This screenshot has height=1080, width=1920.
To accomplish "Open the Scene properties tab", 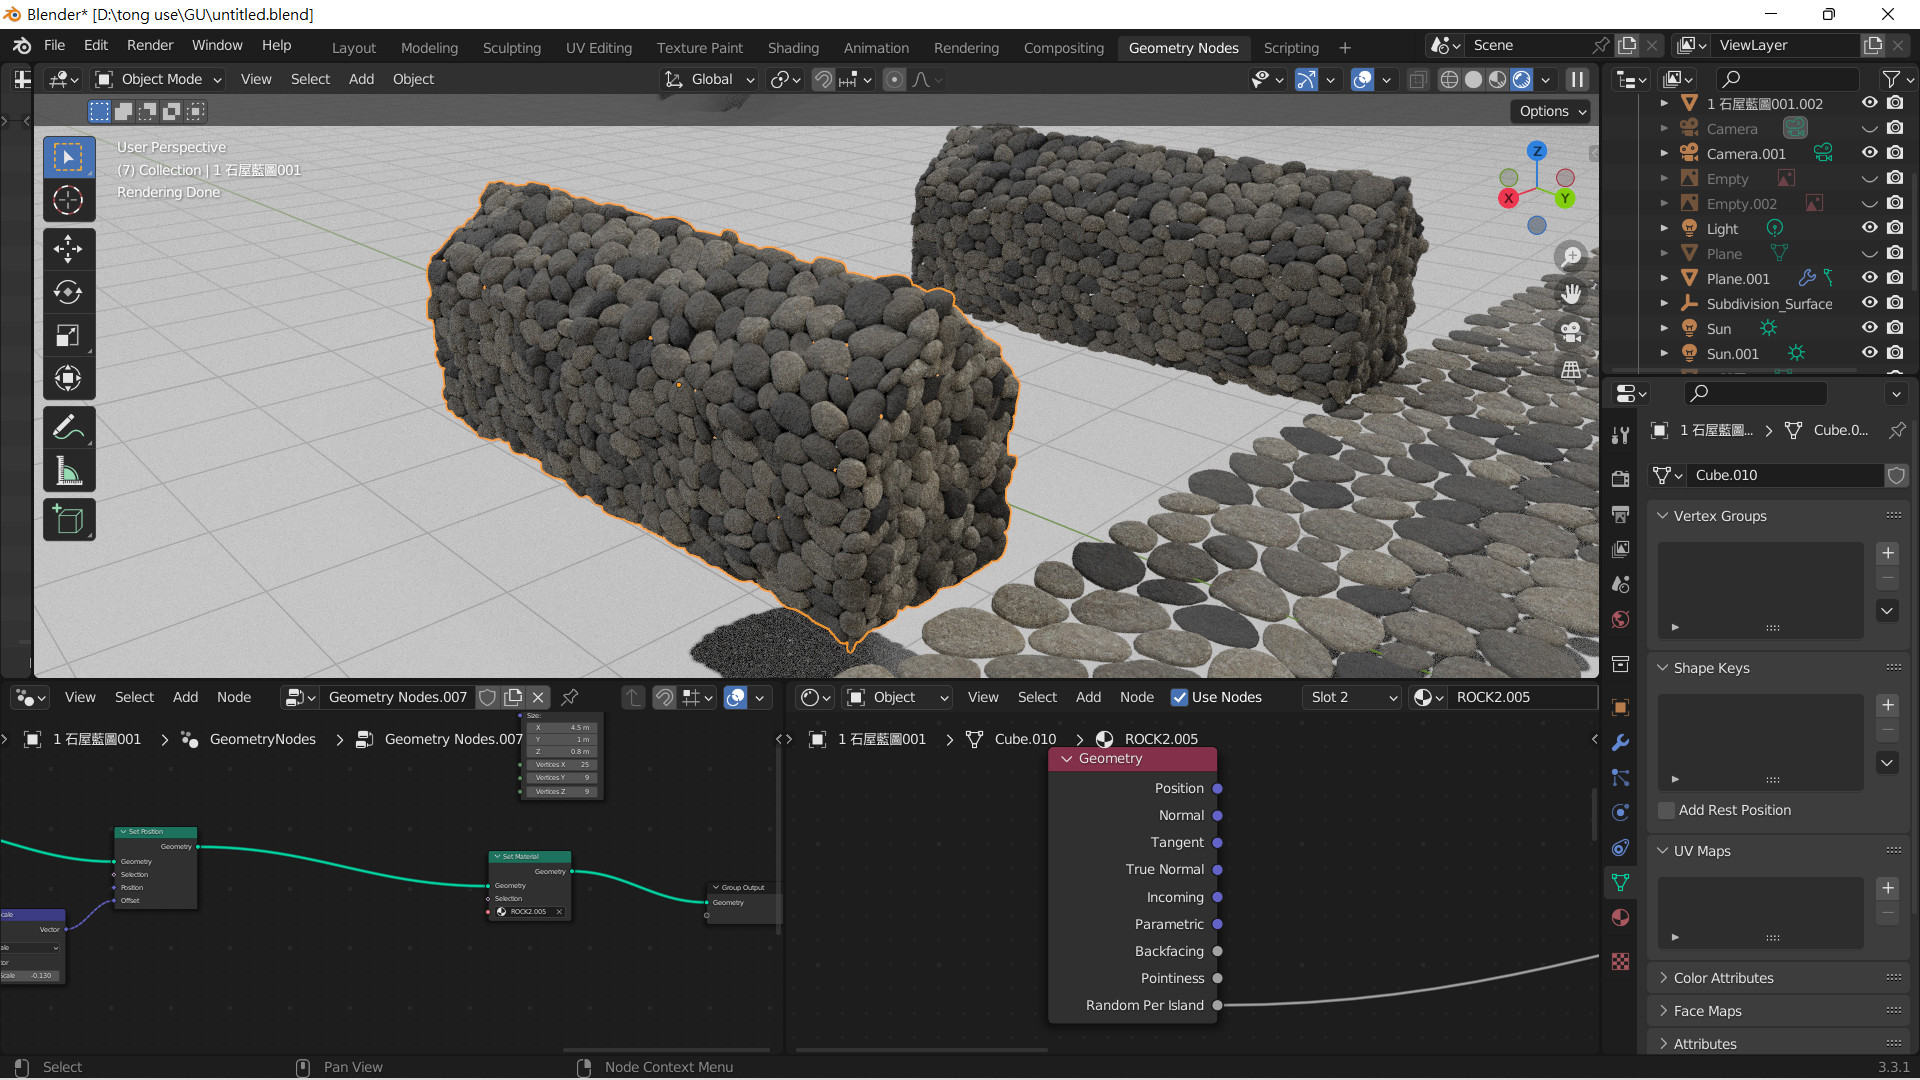I will pos(1621,584).
